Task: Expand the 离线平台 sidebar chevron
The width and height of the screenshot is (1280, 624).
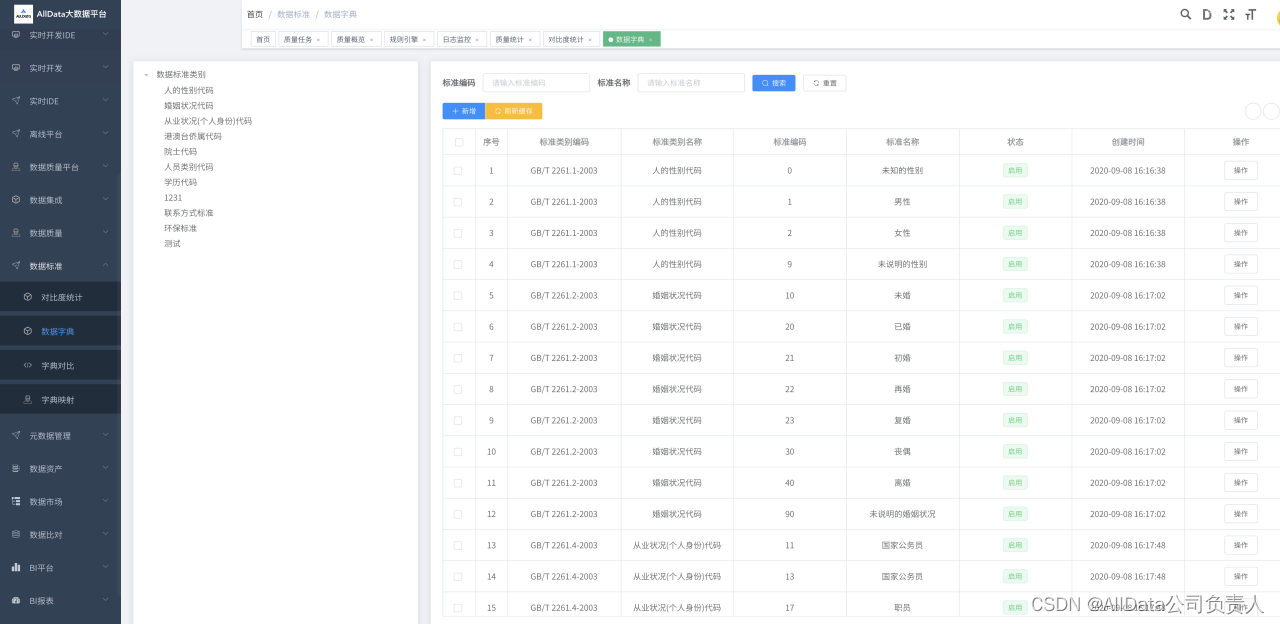Action: point(105,134)
